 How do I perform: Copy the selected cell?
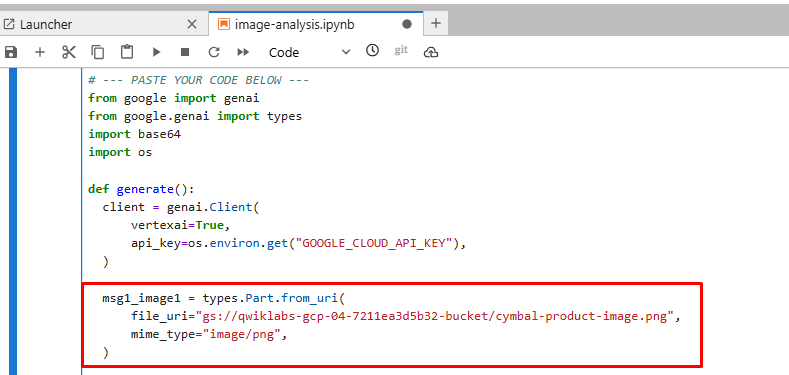[x=98, y=52]
